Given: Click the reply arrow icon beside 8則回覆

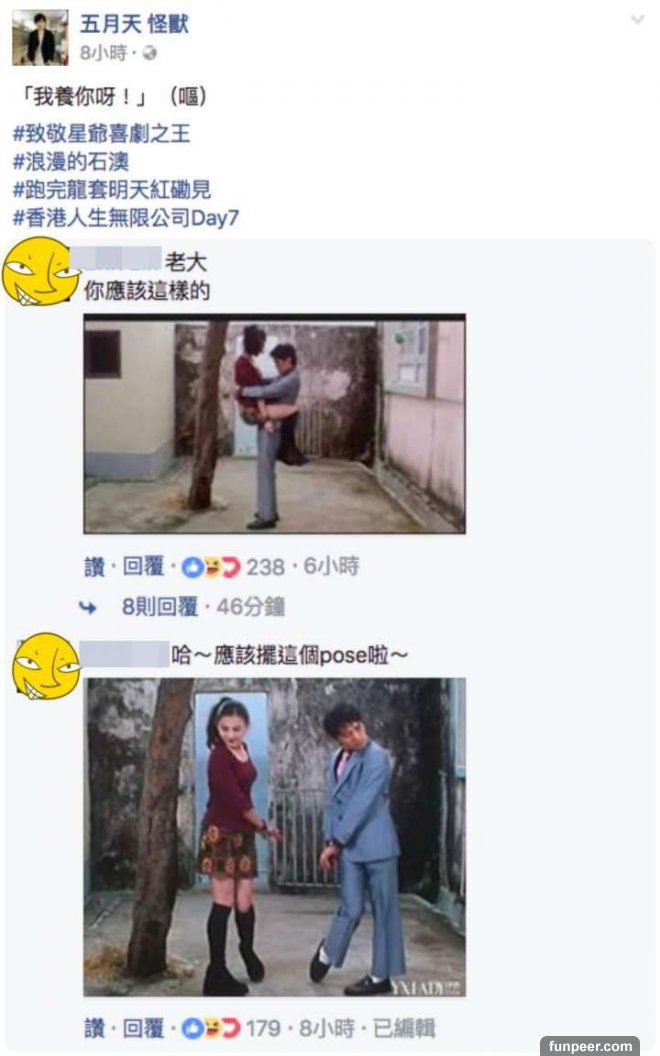Looking at the screenshot, I should point(88,607).
